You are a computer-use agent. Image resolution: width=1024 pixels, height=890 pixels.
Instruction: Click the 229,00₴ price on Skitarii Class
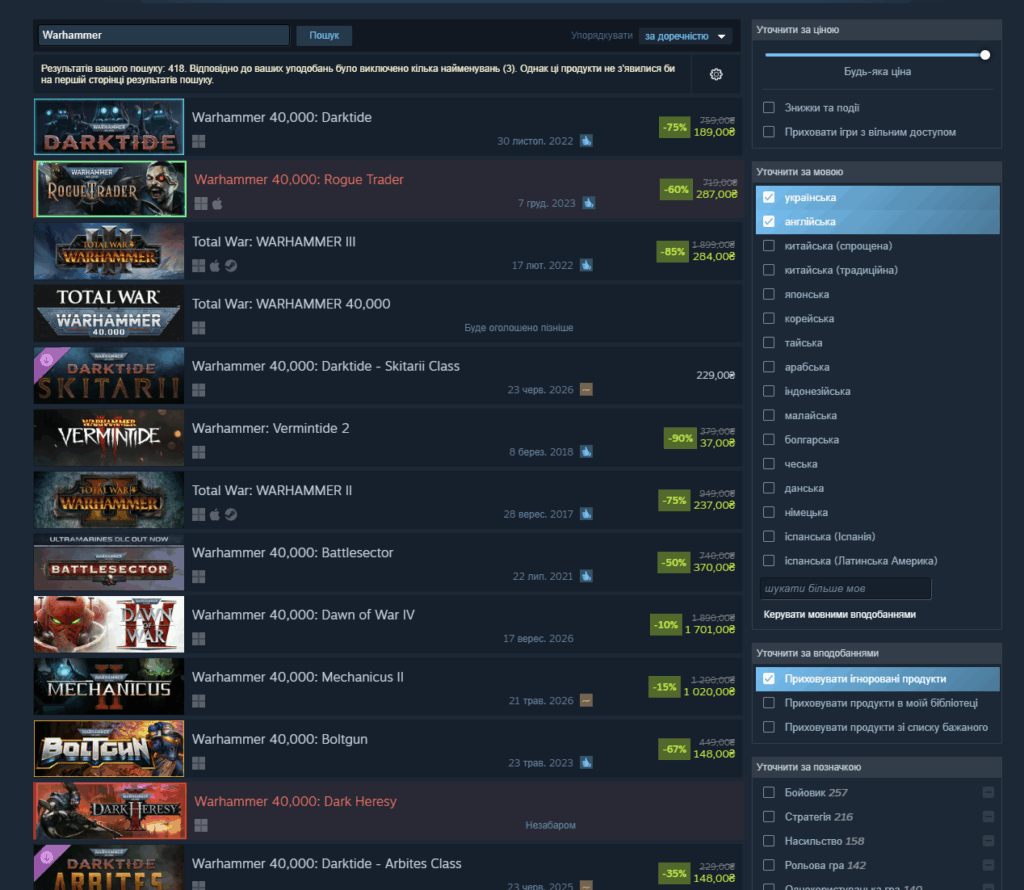coord(715,375)
